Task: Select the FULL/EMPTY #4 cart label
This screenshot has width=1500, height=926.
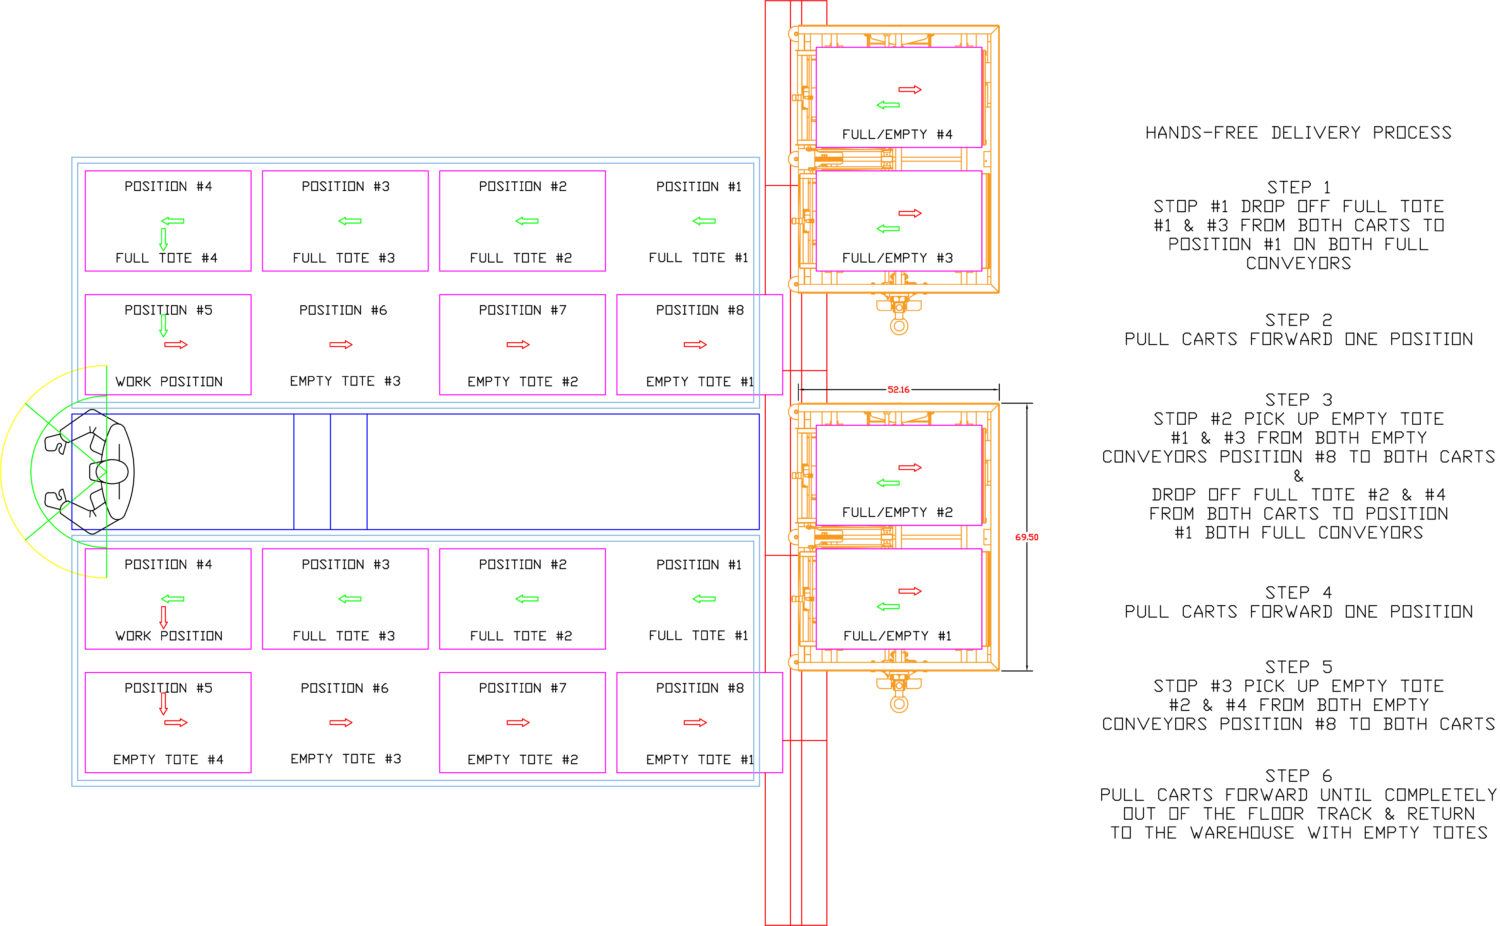Action: (897, 134)
